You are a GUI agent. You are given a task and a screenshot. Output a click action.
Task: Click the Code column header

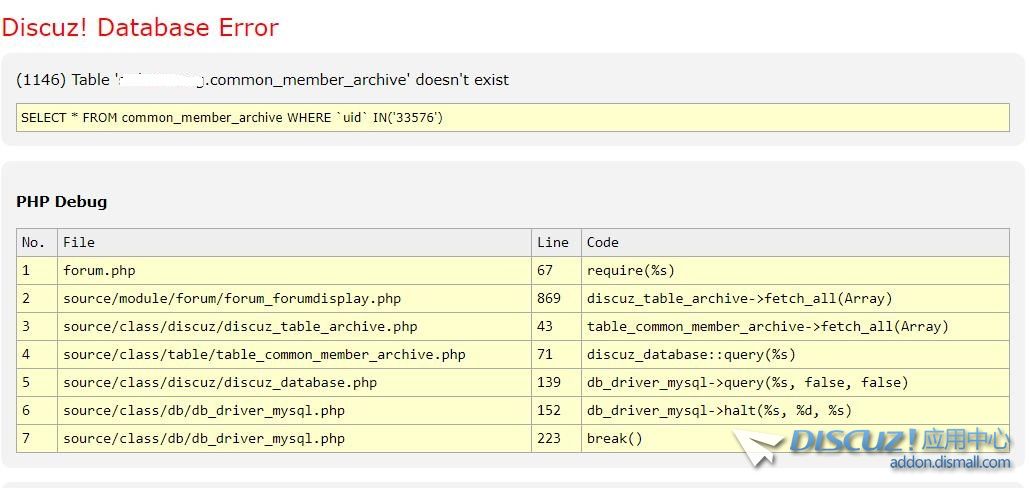pyautogui.click(x=603, y=242)
